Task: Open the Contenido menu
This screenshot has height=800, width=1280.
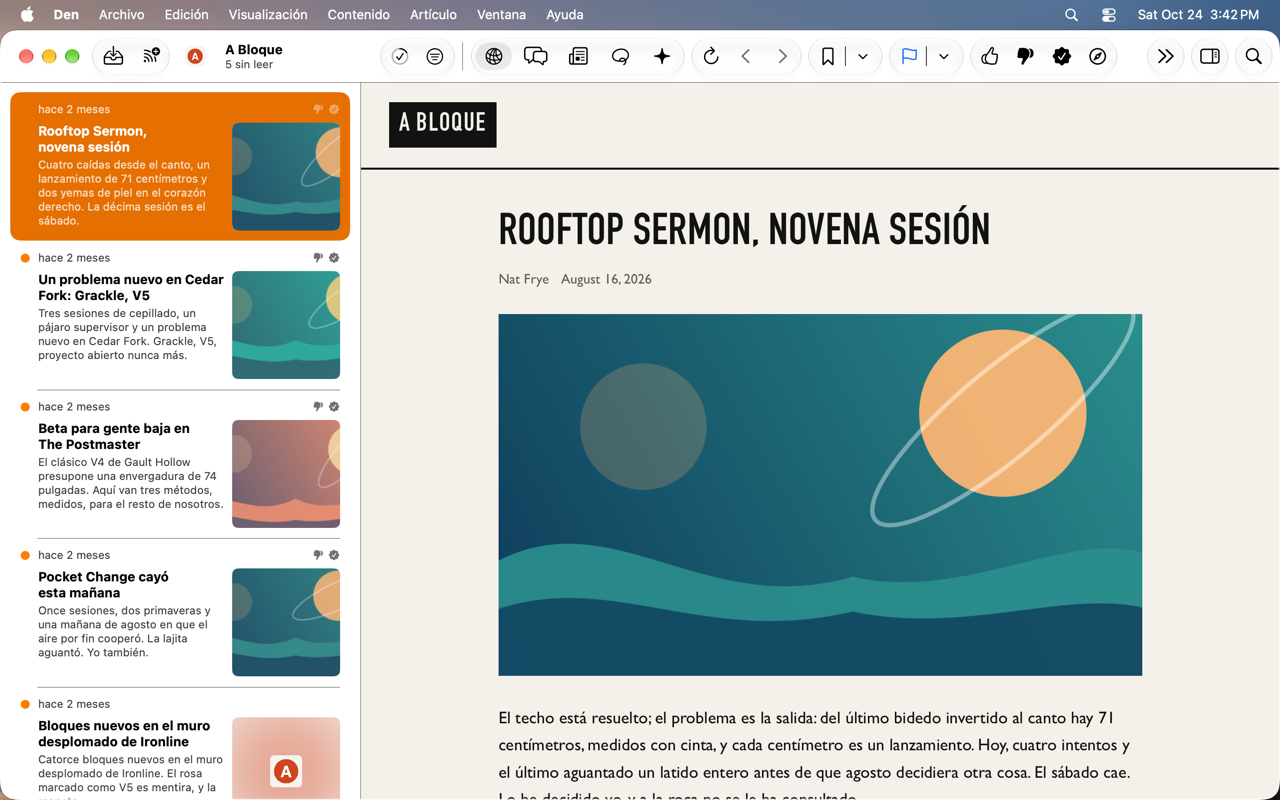Action: [x=358, y=15]
